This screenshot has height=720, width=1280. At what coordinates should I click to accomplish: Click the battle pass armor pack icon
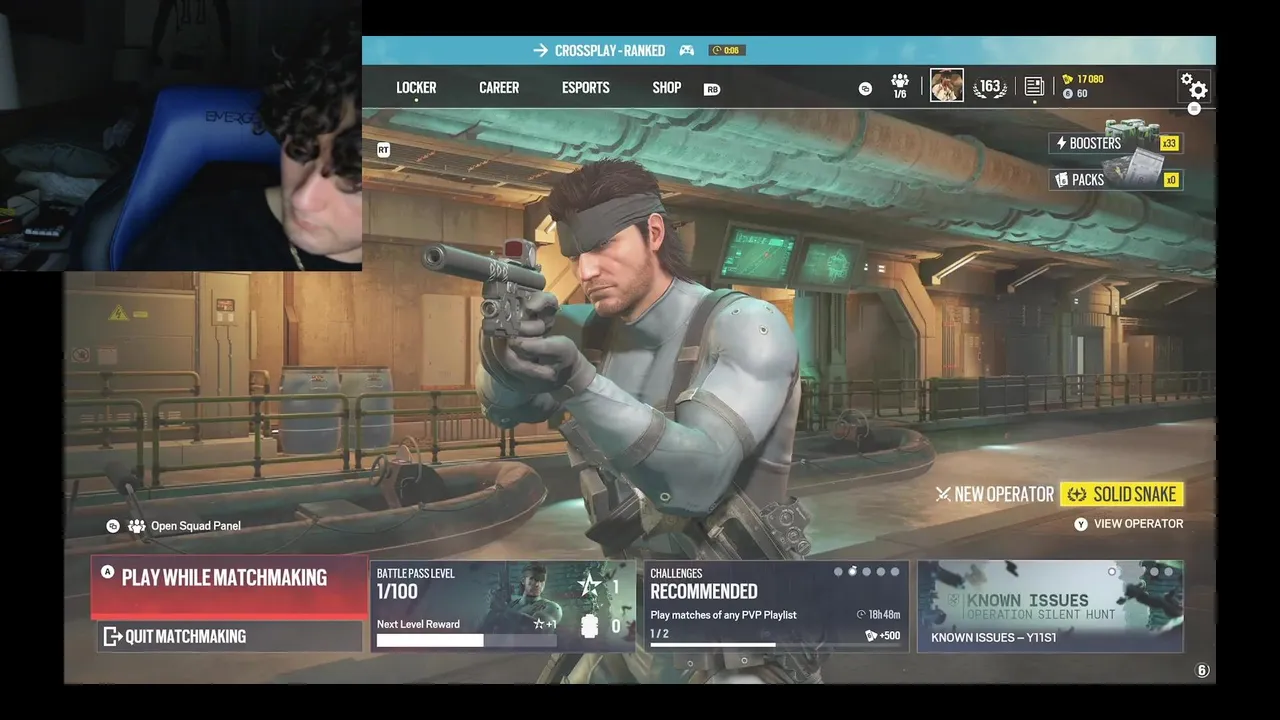point(589,626)
